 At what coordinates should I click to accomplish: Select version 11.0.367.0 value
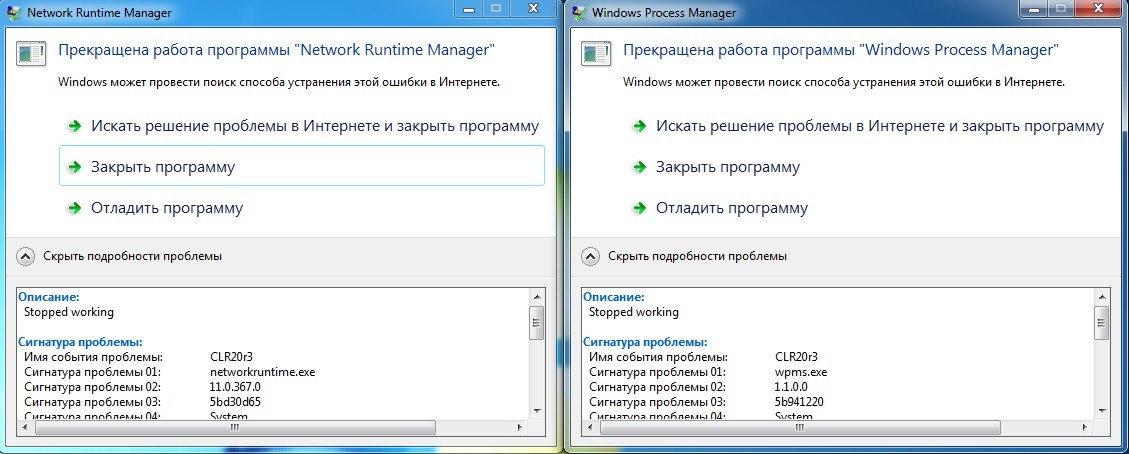pyautogui.click(x=235, y=386)
